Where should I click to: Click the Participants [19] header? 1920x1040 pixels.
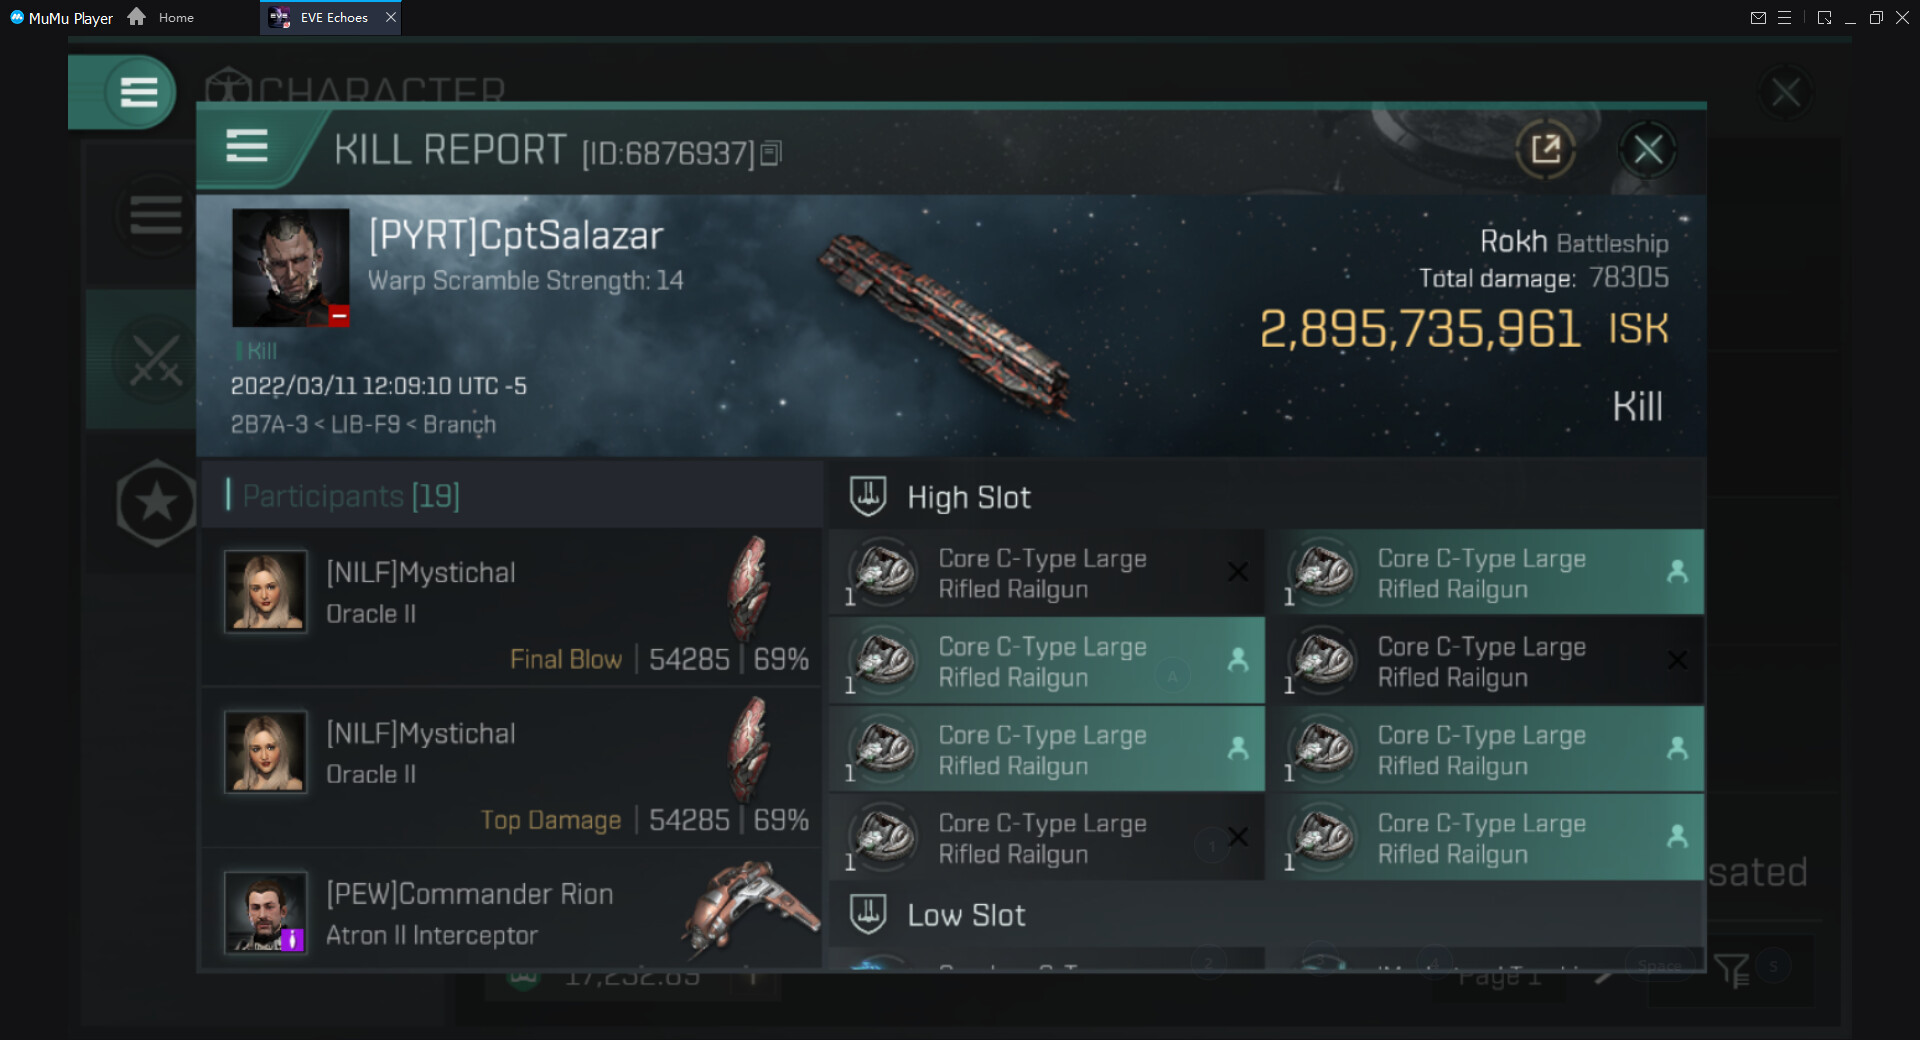tap(351, 496)
